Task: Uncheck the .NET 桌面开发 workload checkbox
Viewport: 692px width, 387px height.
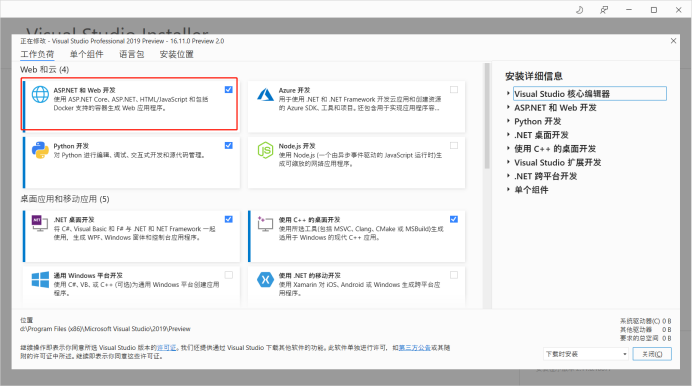Action: coord(229,219)
